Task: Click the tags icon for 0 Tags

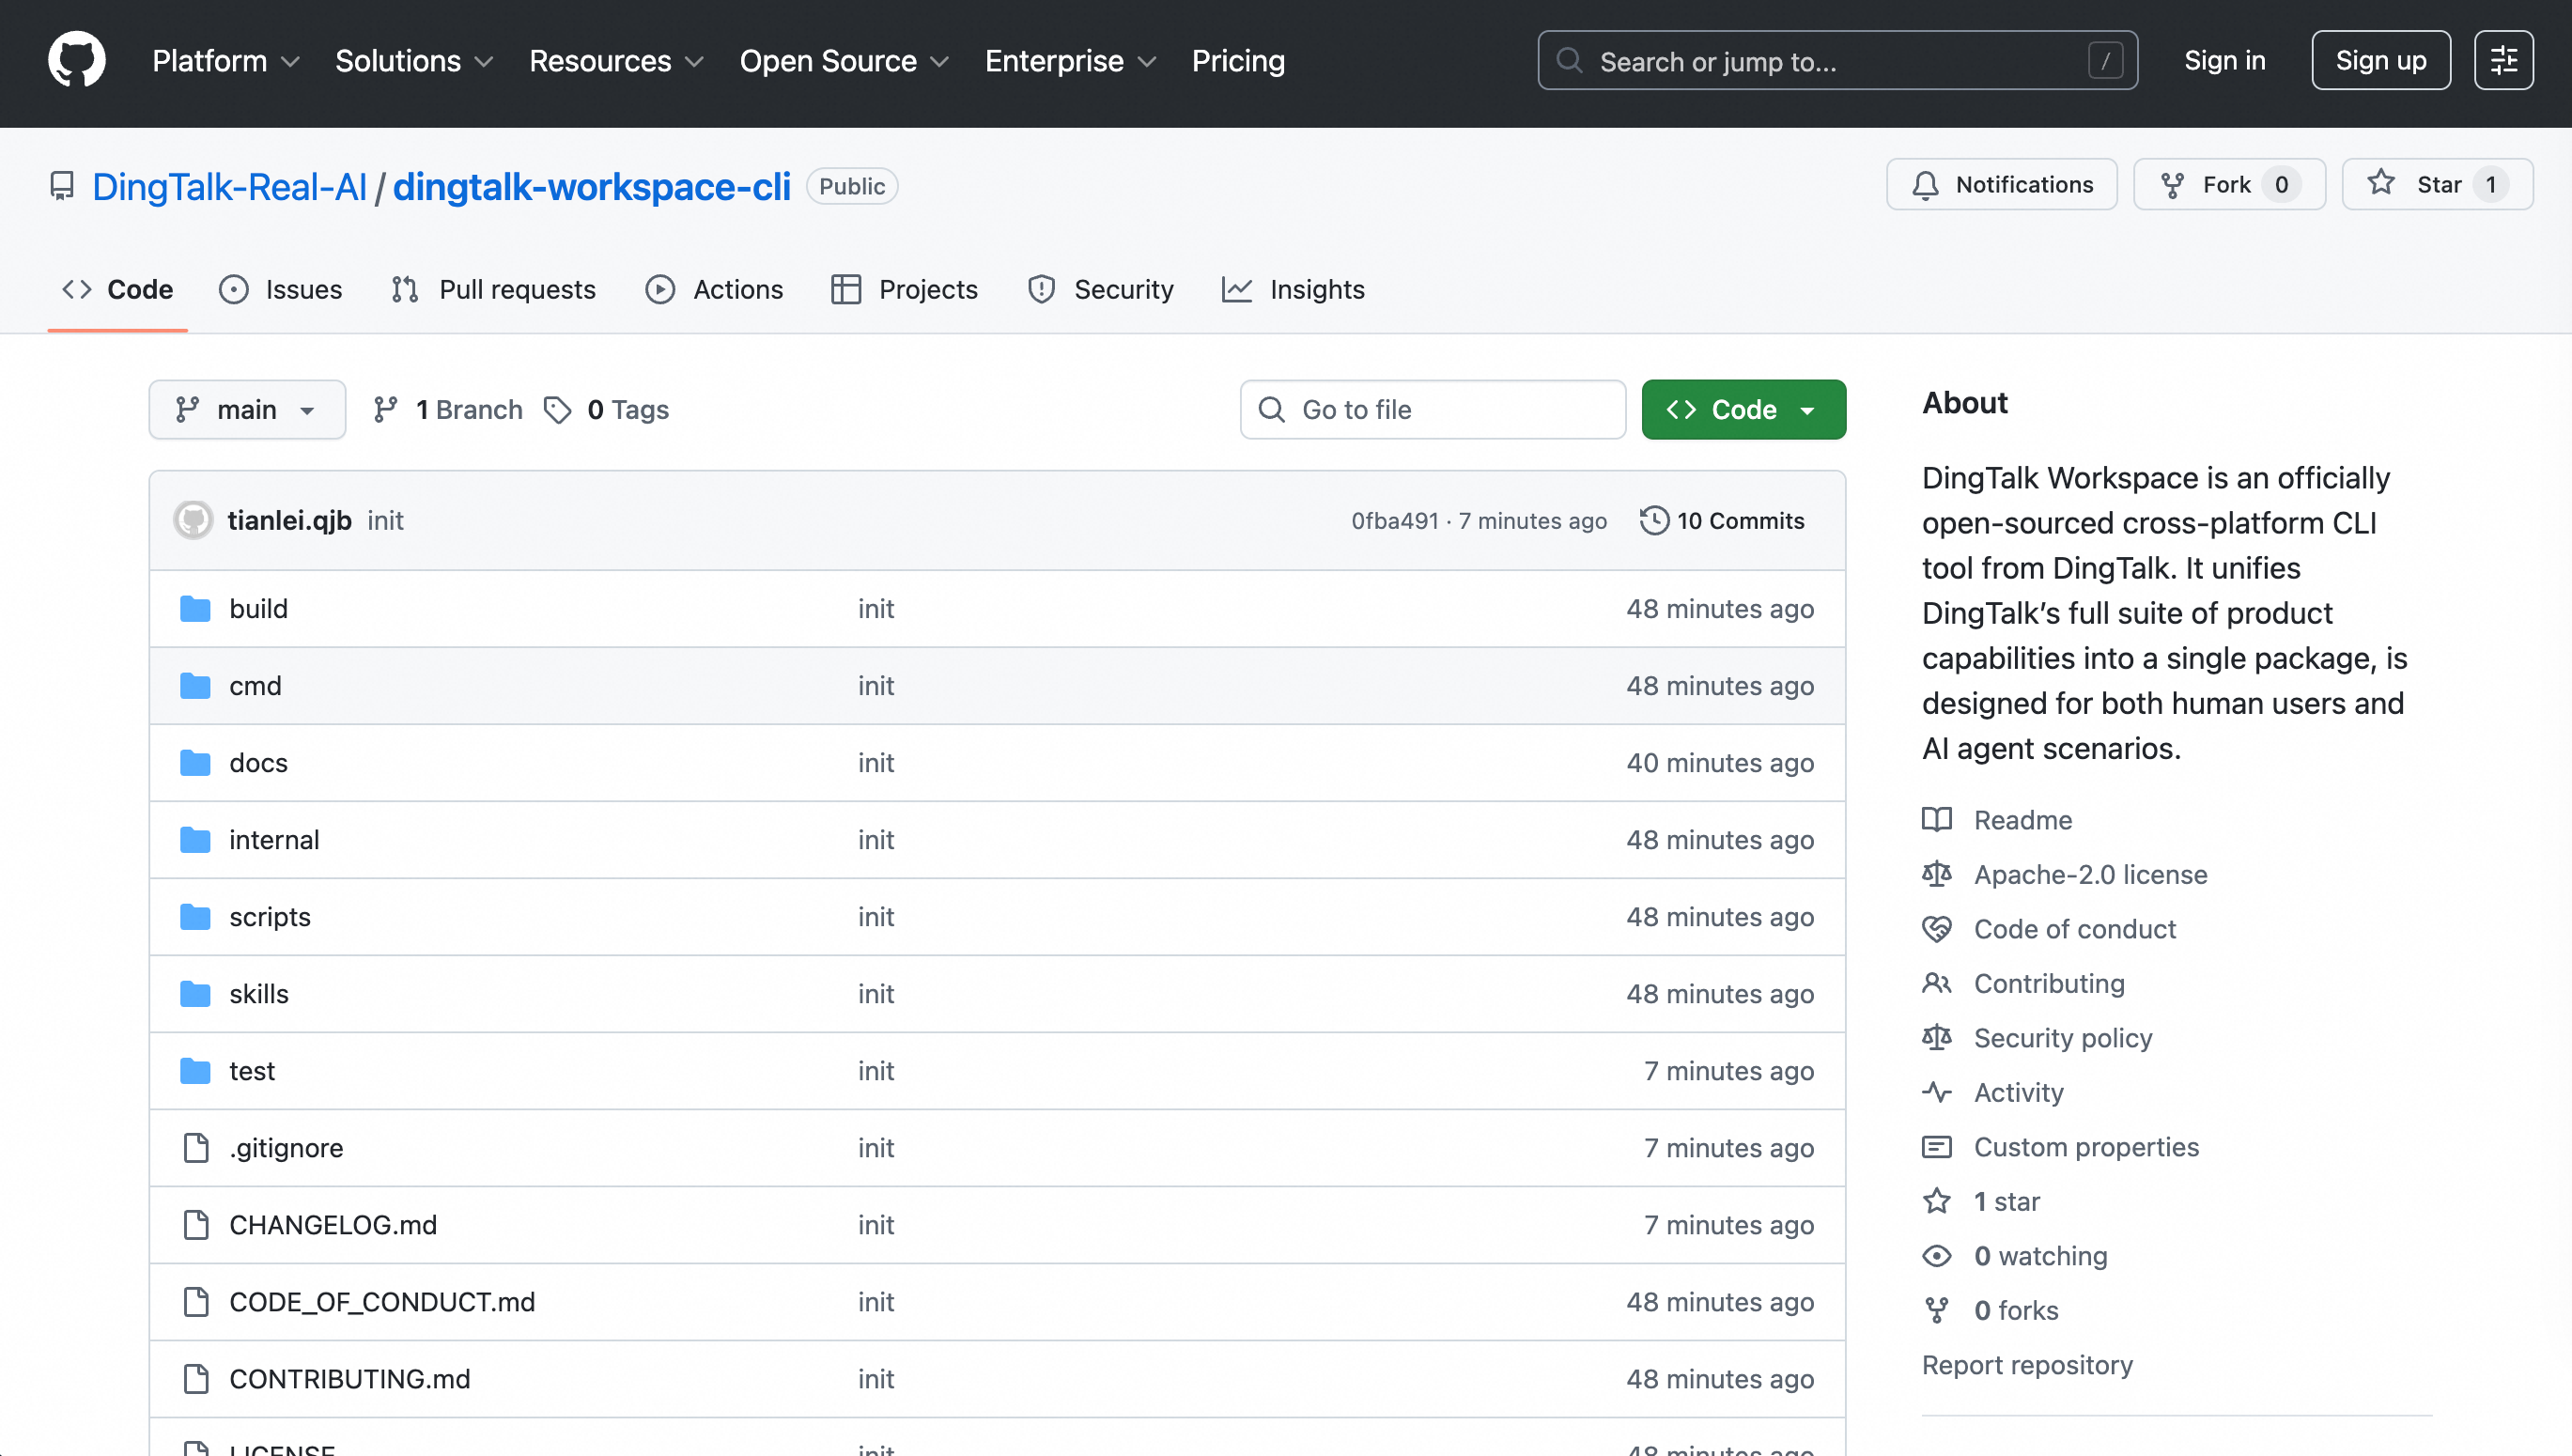Action: (x=558, y=410)
